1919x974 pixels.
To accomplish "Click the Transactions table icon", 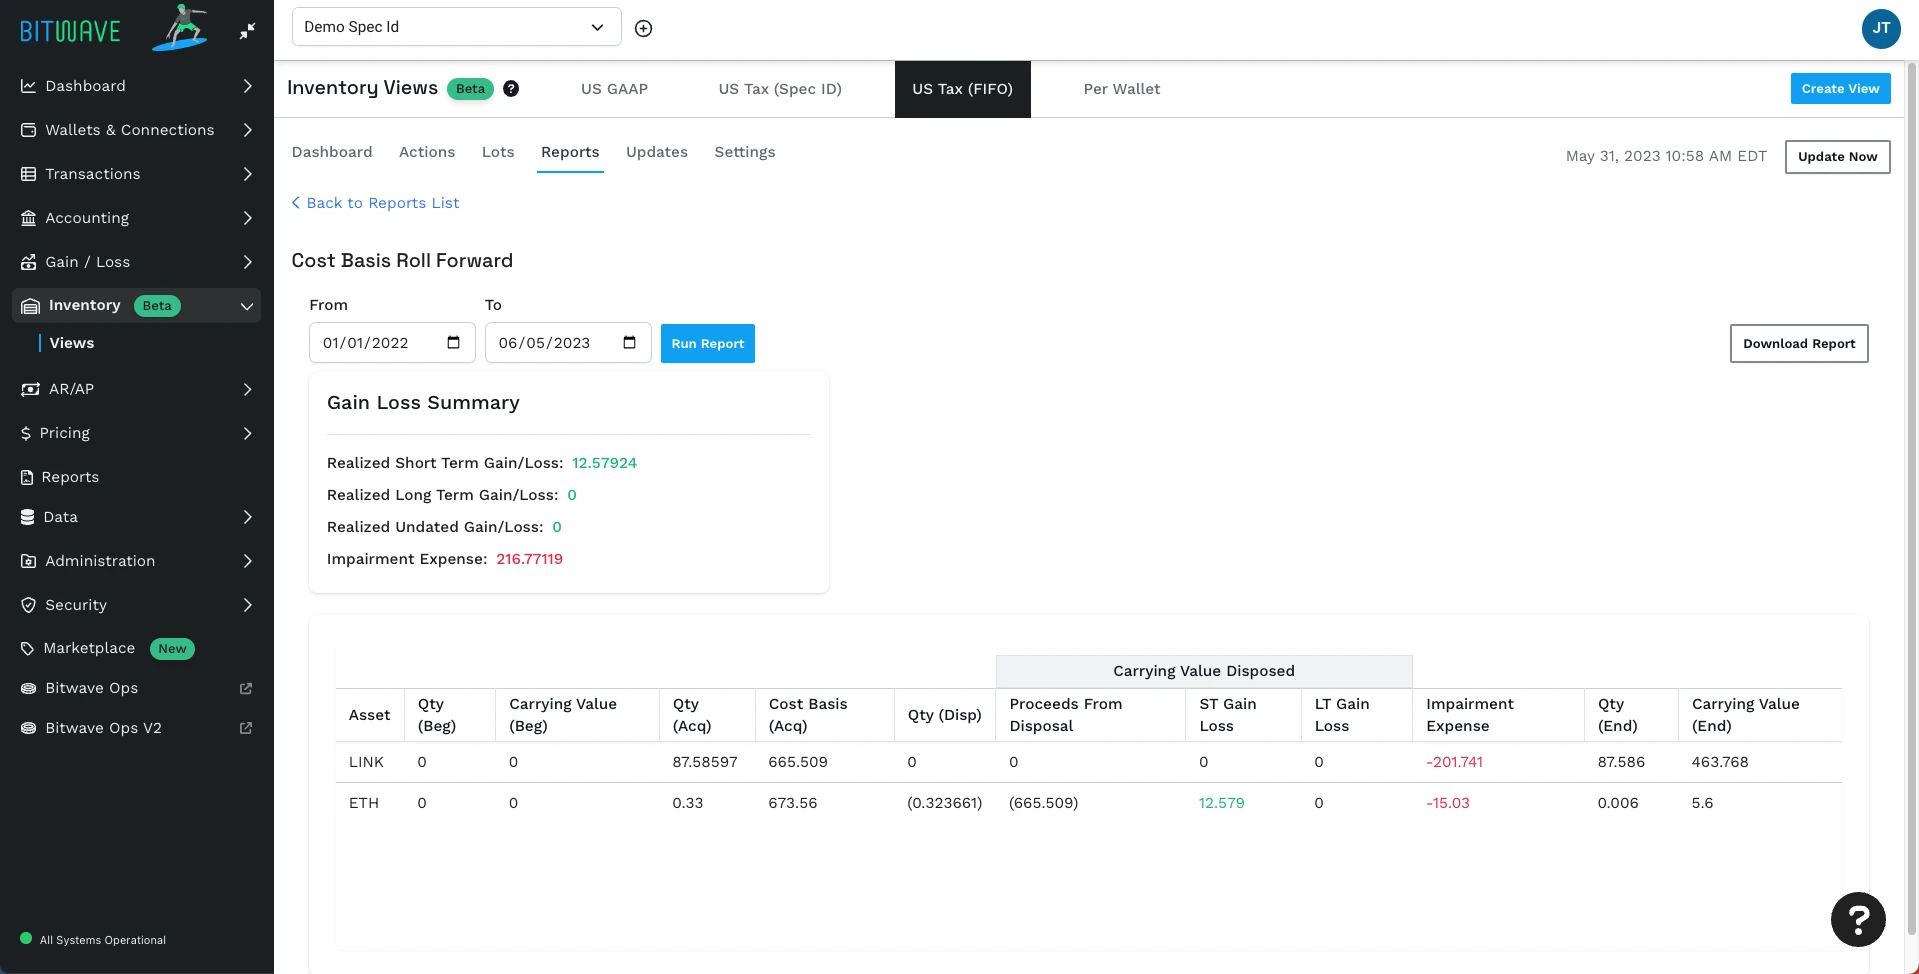I will coord(29,174).
